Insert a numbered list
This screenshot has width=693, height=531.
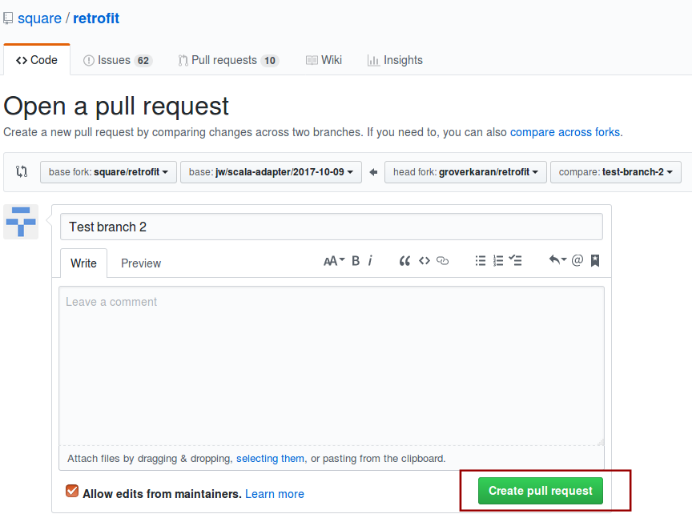498,261
